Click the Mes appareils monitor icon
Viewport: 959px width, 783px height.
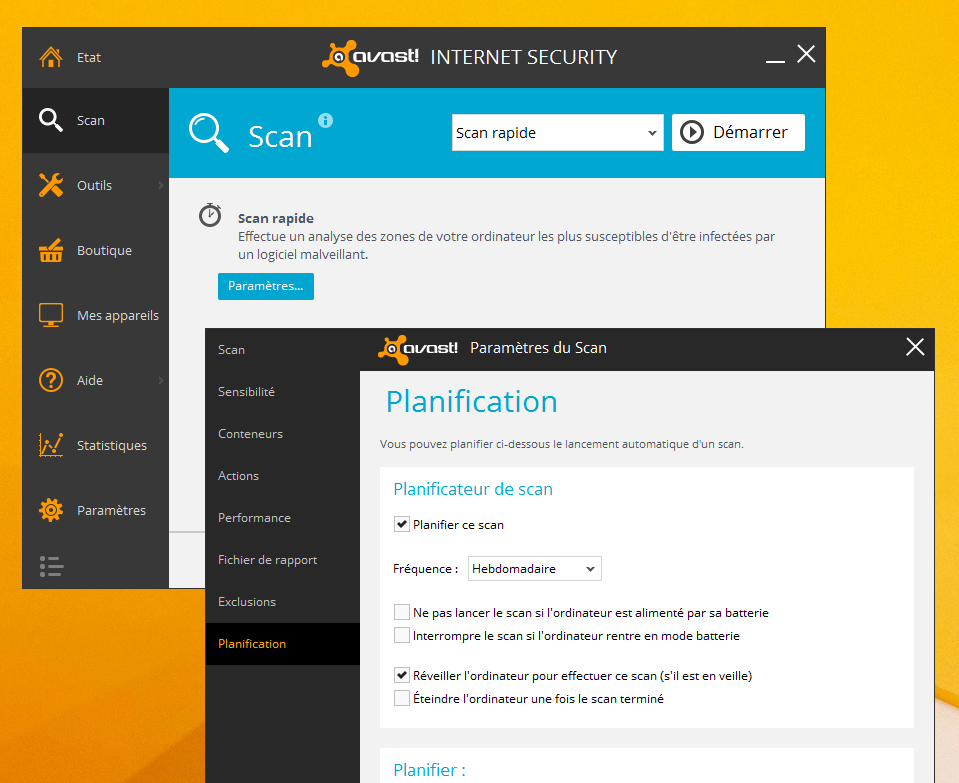point(51,315)
